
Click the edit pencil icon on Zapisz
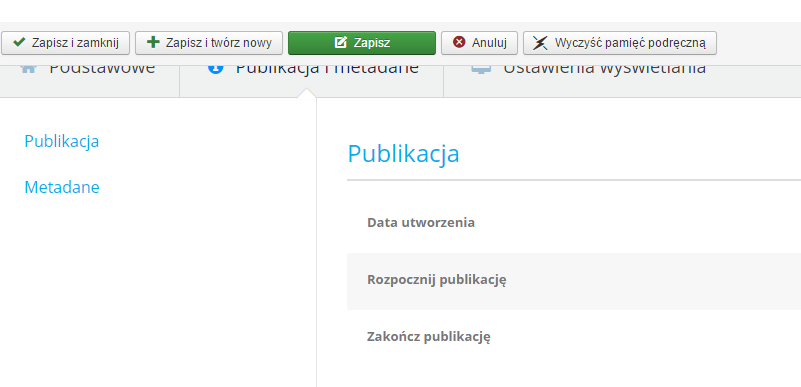click(x=341, y=42)
